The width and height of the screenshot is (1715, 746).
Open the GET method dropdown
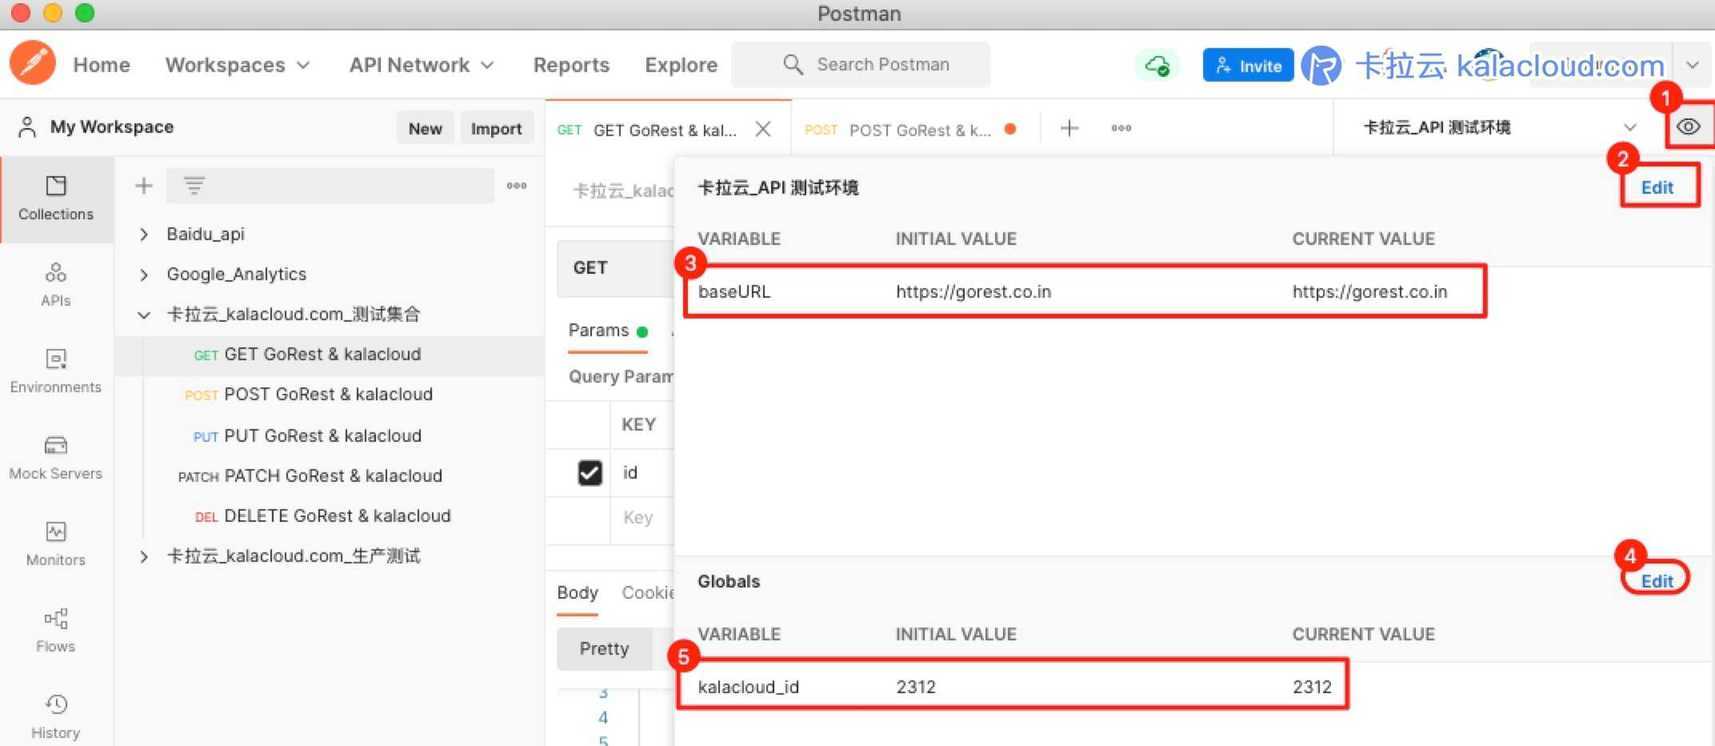click(x=616, y=268)
